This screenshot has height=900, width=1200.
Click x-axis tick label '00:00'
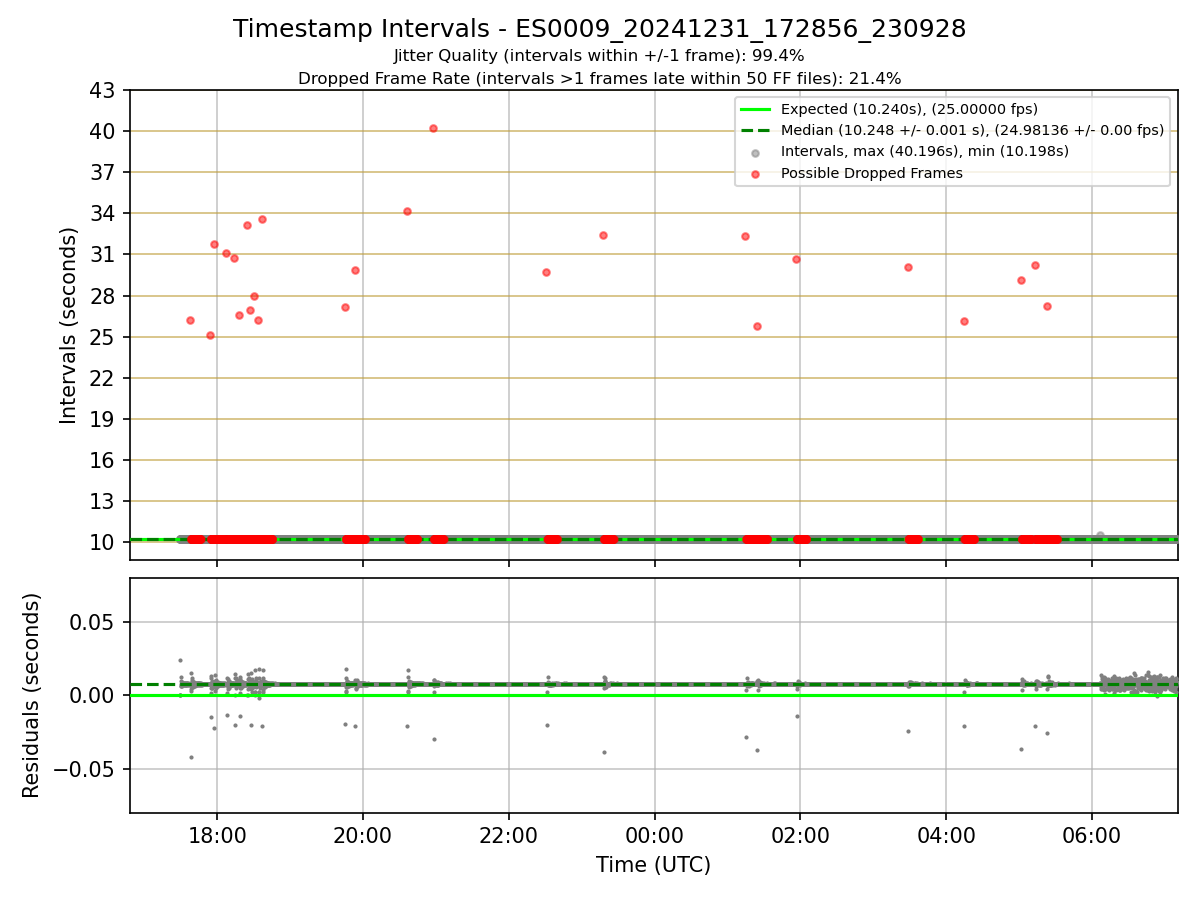pyautogui.click(x=654, y=835)
